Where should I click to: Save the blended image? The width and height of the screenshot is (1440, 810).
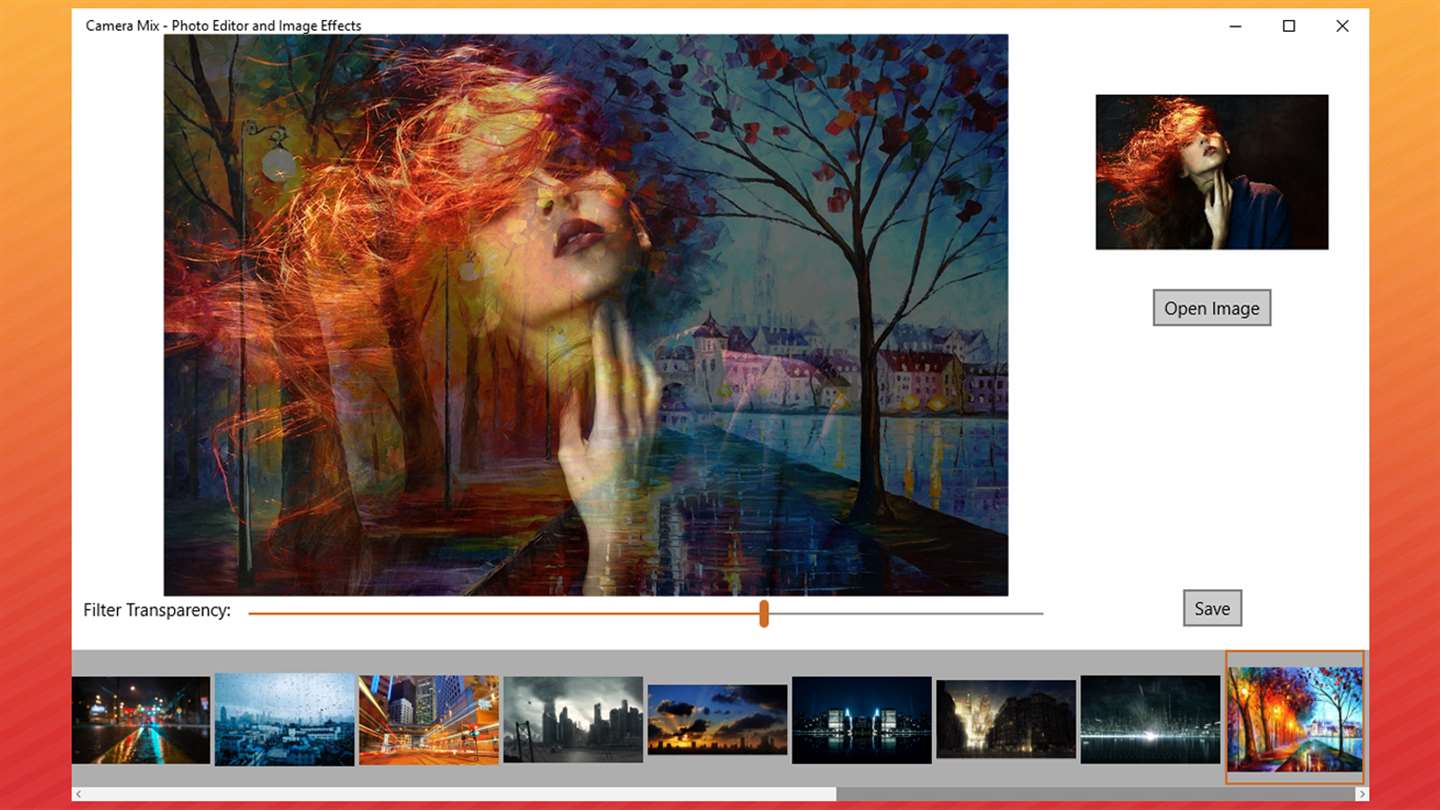tap(1212, 608)
